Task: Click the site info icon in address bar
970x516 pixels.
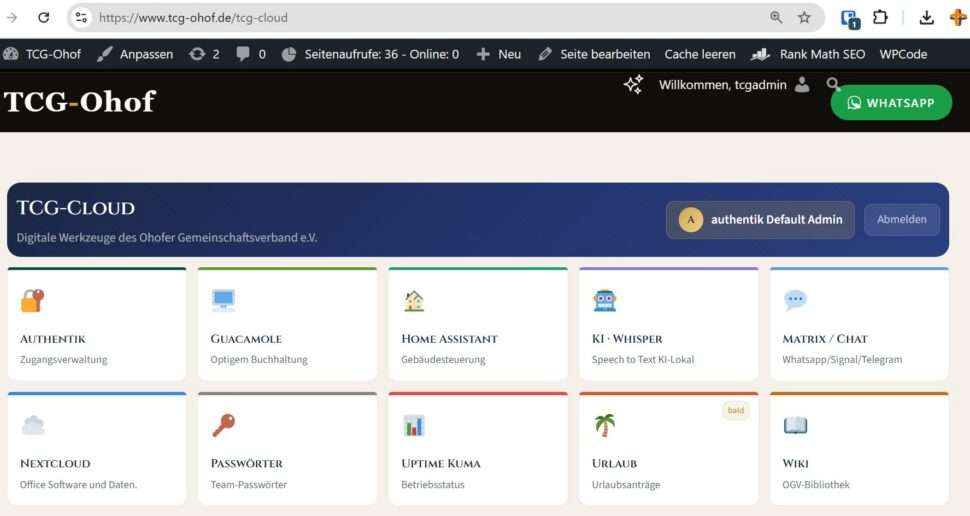Action: 81,17
